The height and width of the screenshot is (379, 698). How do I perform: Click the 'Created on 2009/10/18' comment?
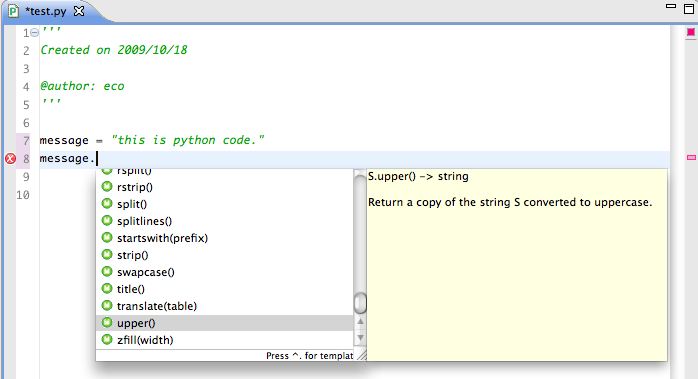click(114, 50)
